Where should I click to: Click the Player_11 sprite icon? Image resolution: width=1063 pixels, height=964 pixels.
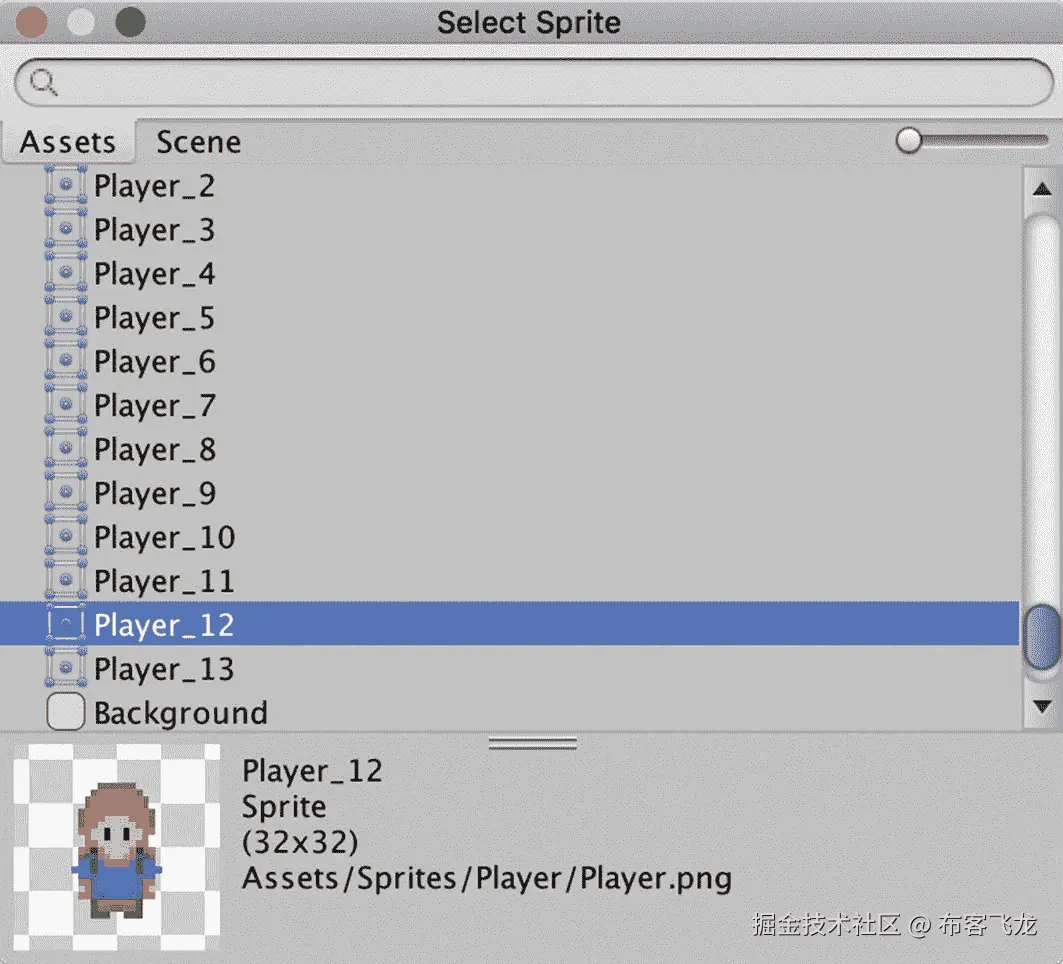[66, 580]
